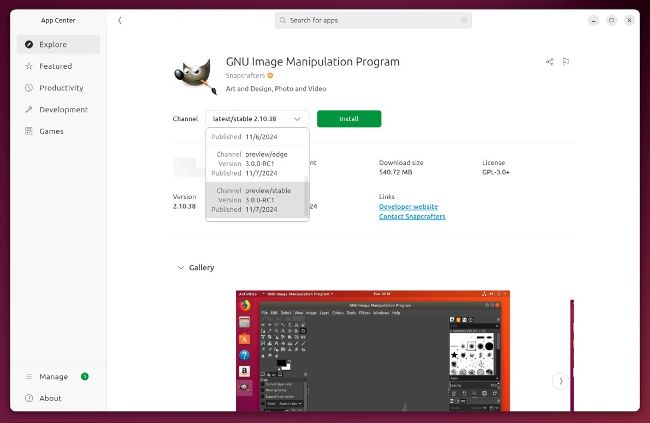650x423 pixels.
Task: Click the Explore compass icon
Action: click(x=29, y=44)
